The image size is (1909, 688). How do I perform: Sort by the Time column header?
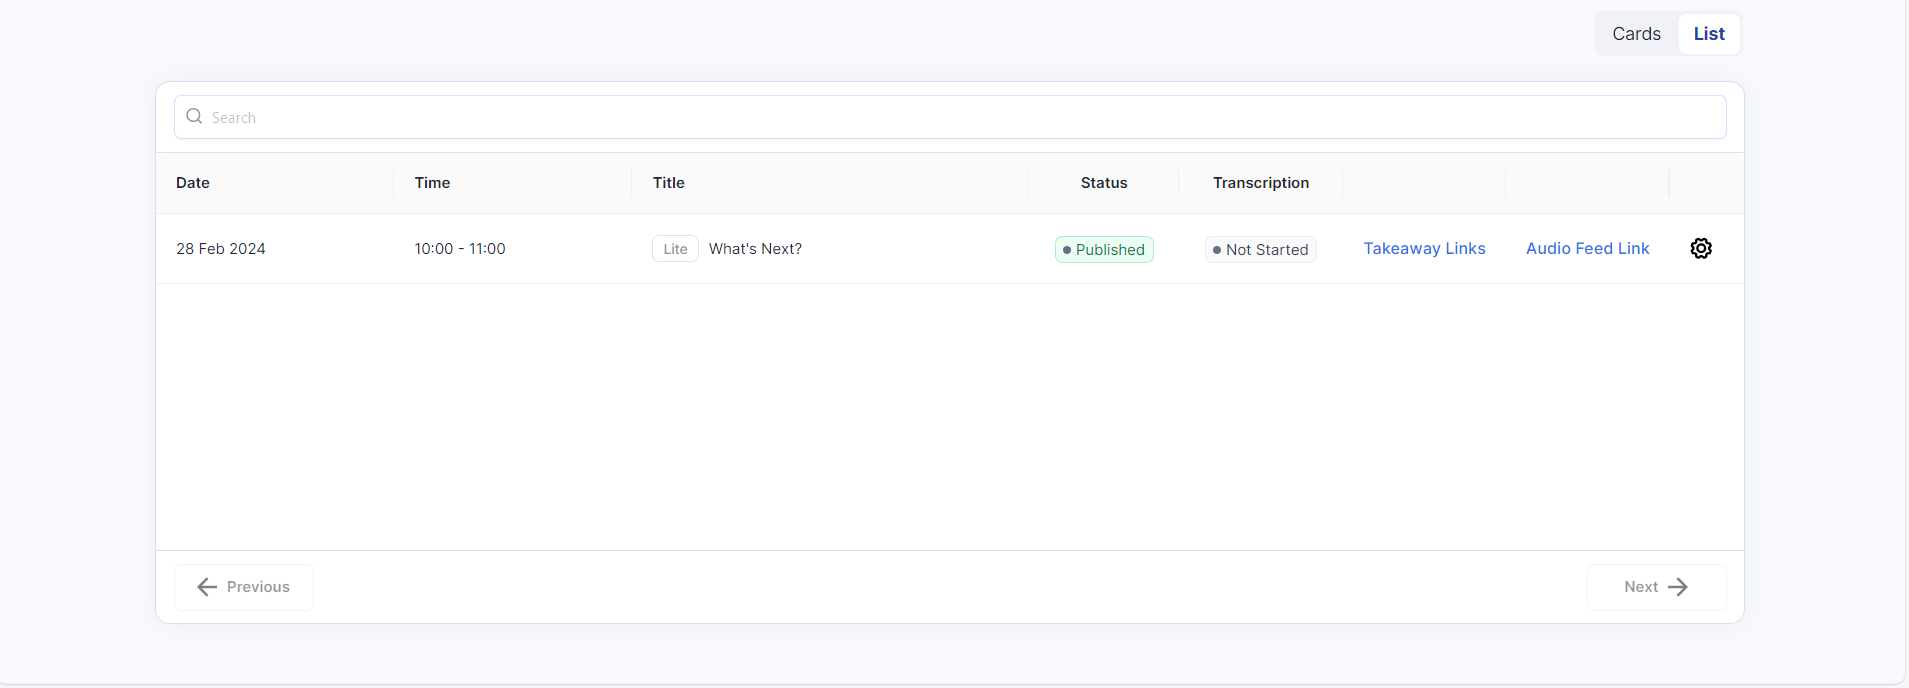coord(432,183)
